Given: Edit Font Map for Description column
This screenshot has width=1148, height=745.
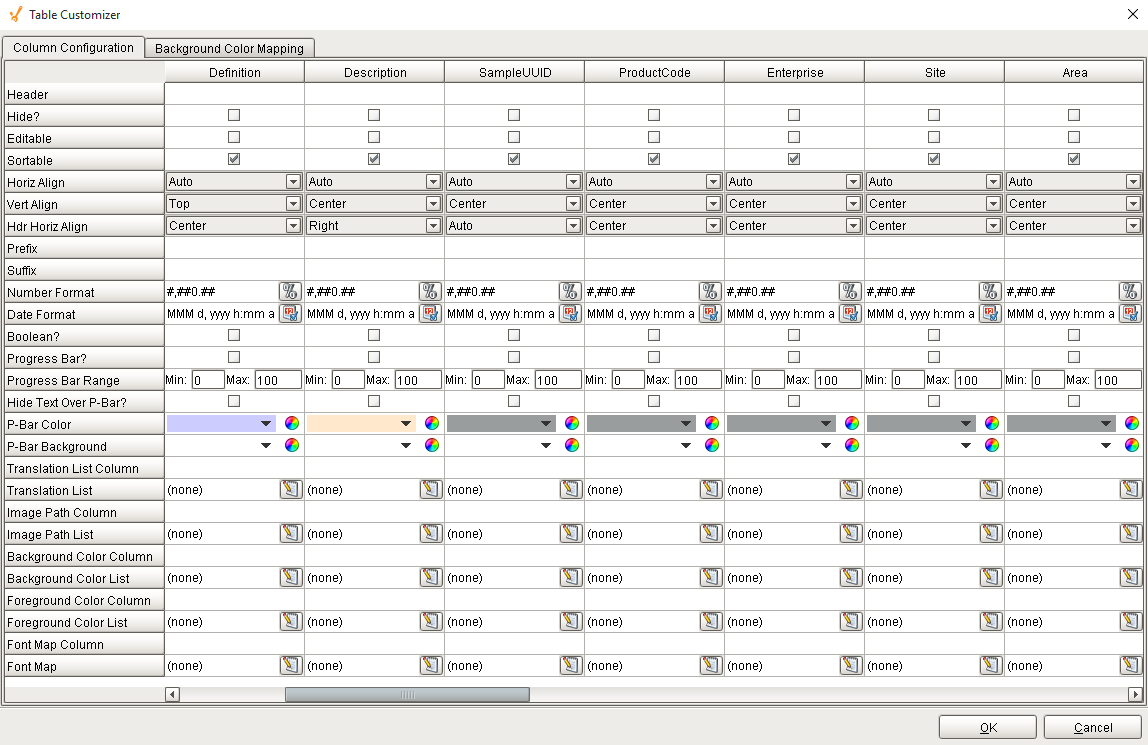Looking at the screenshot, I should click(430, 666).
